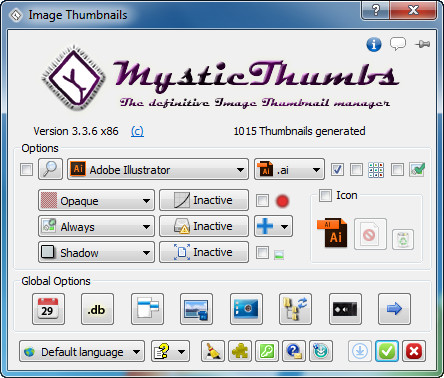Click the blue question mark help icon

[294, 351]
